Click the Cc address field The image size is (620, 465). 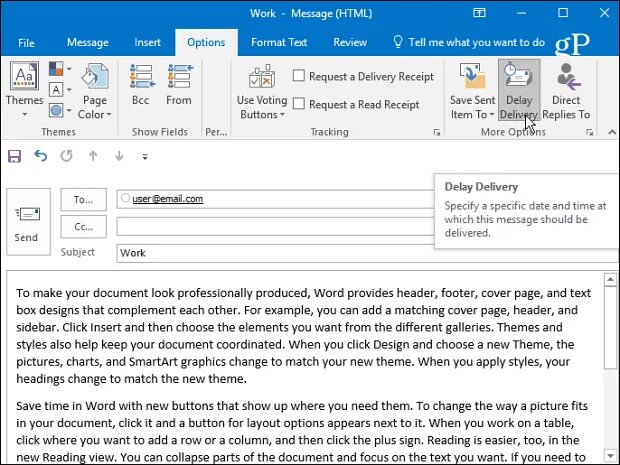pyautogui.click(x=275, y=227)
